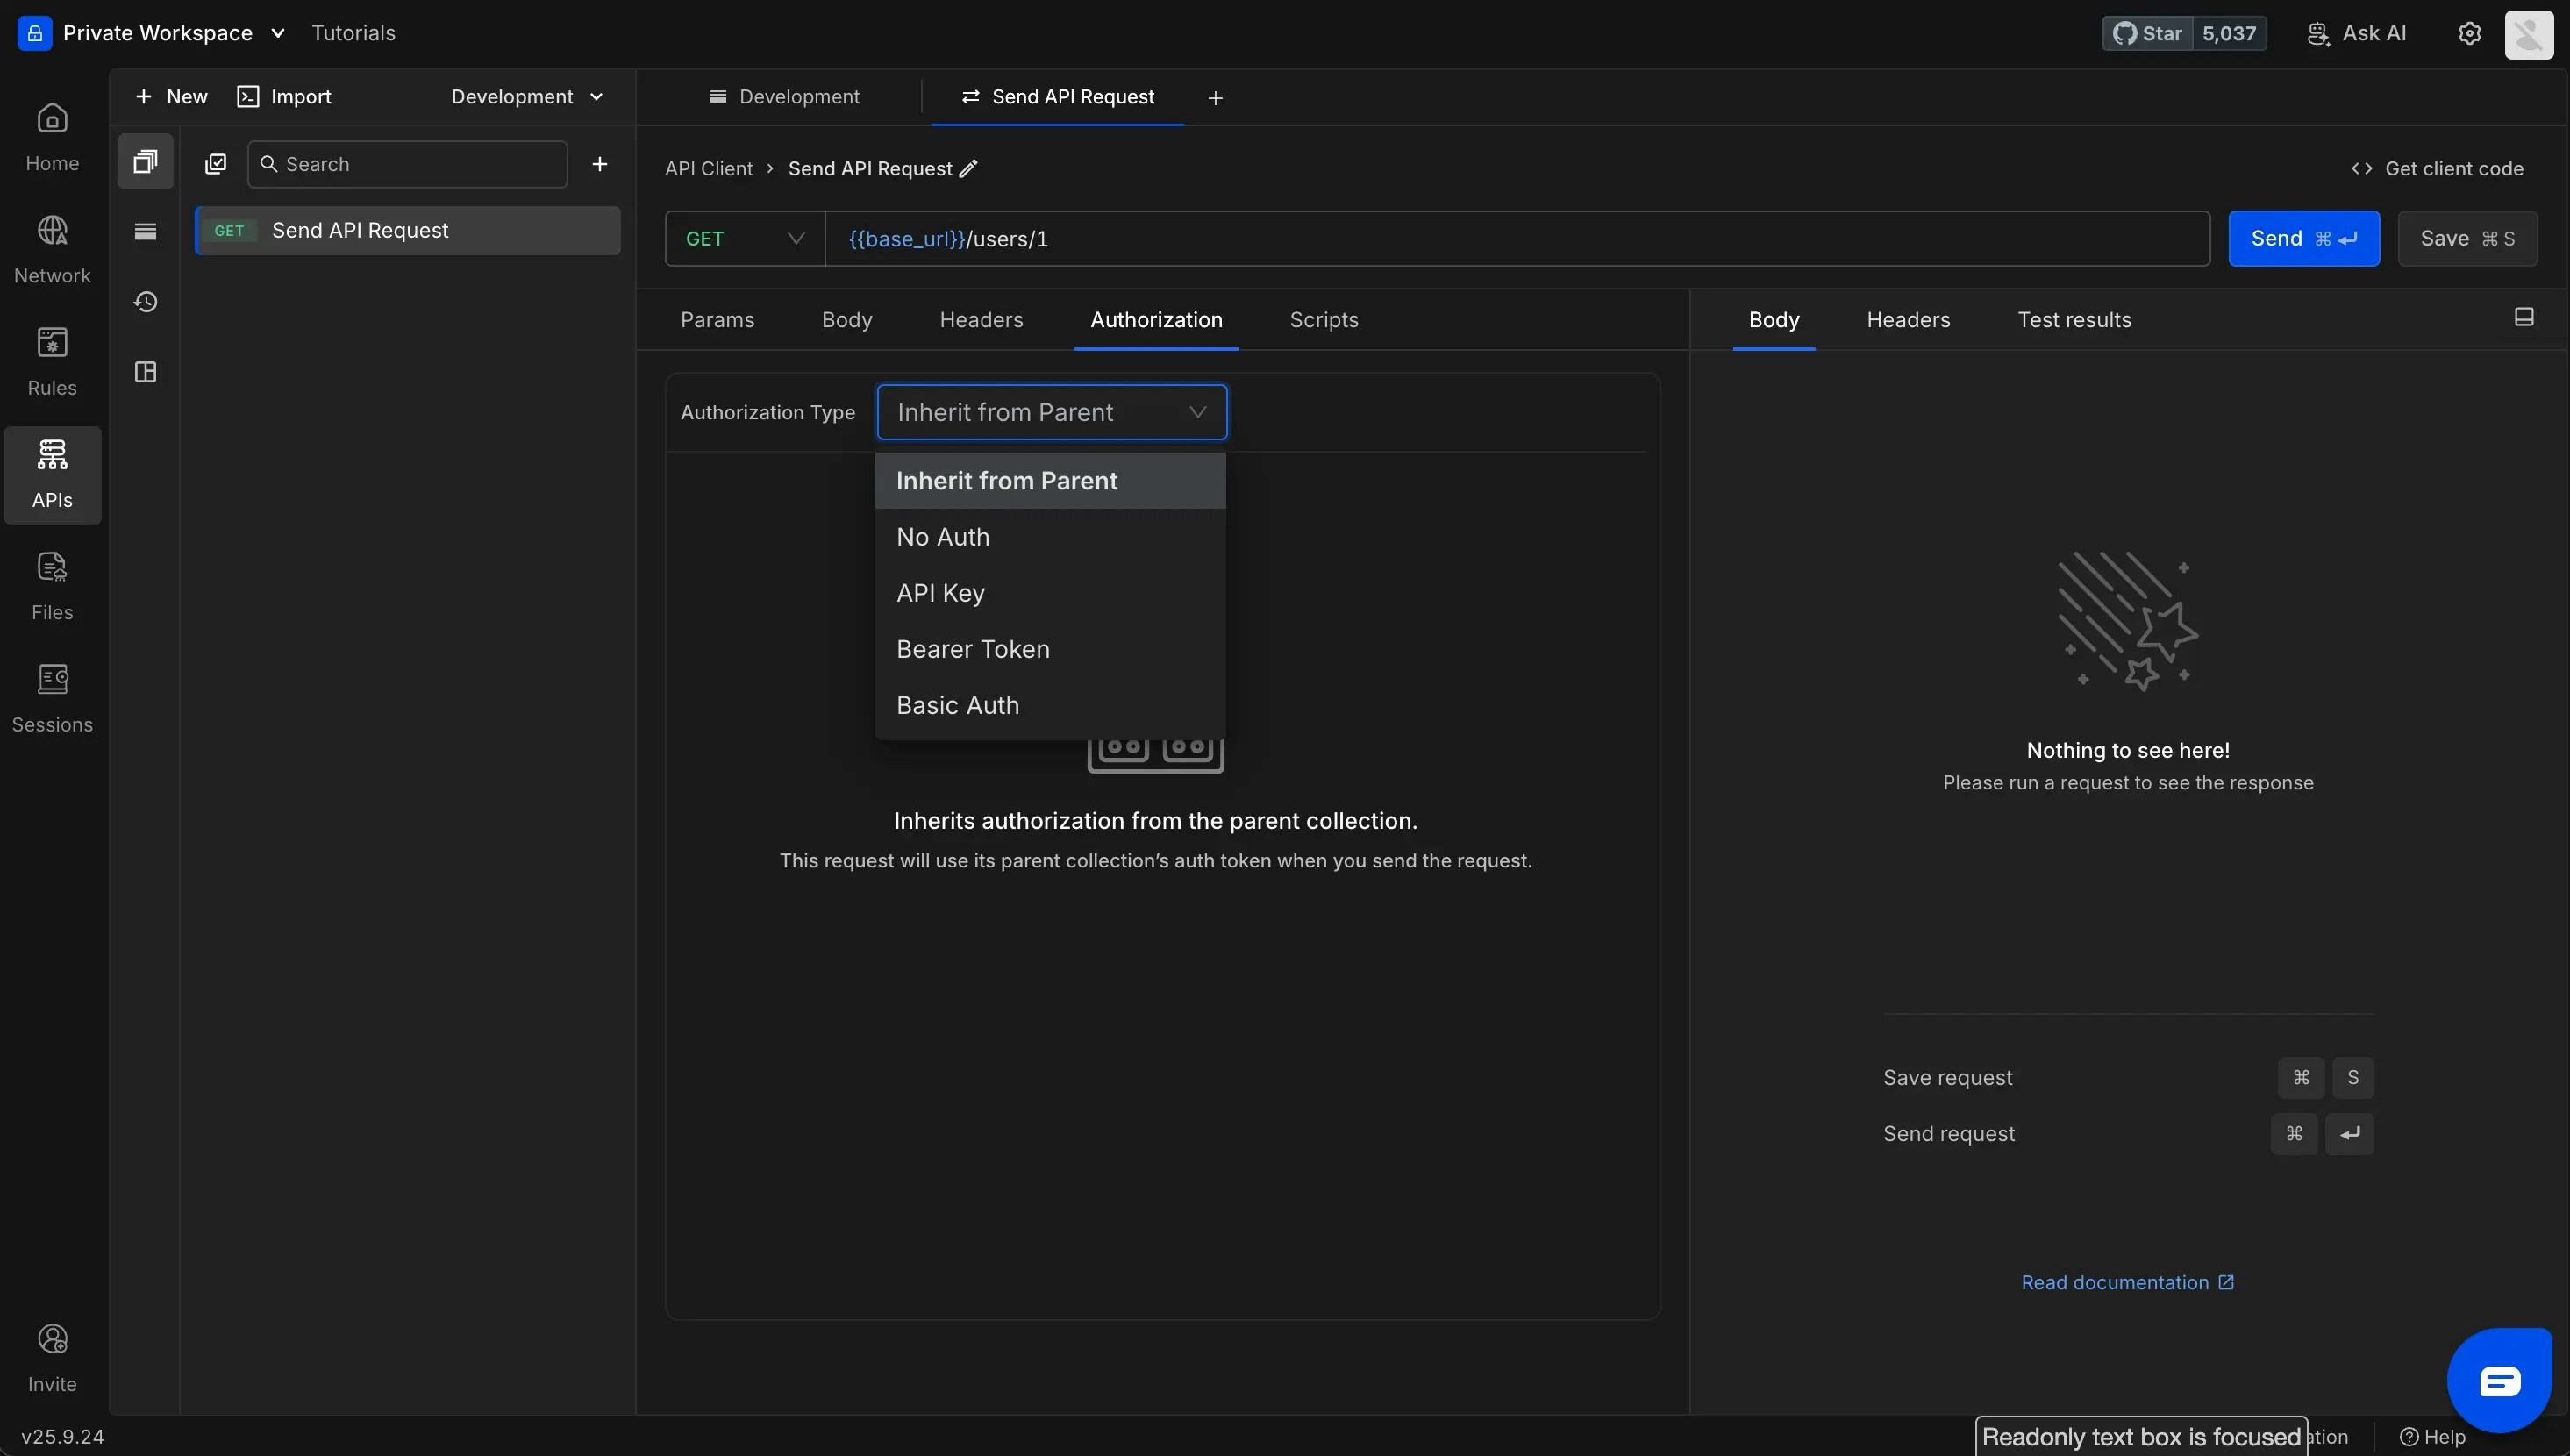Toggle response panel layout icon
Image resolution: width=2570 pixels, height=1456 pixels.
coord(2524,318)
